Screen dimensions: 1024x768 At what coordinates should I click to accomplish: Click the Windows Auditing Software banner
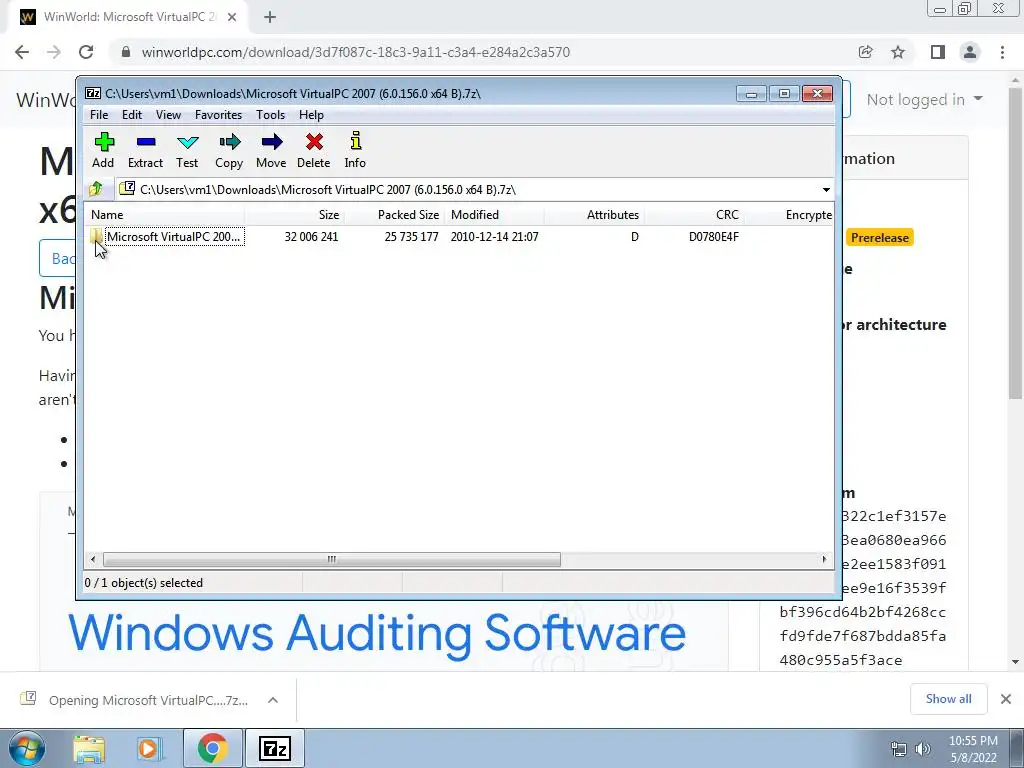(377, 633)
